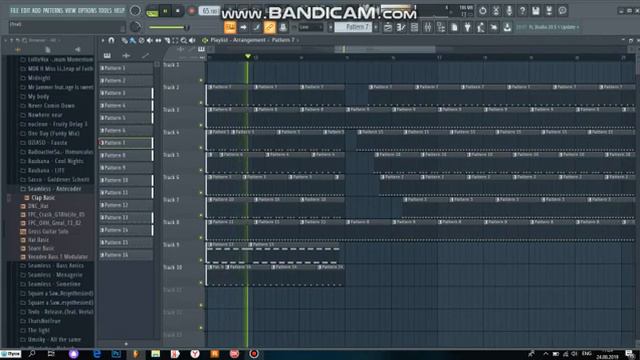Select Pattern 4 in pattern picker
The height and width of the screenshot is (360, 640).
pos(126,105)
